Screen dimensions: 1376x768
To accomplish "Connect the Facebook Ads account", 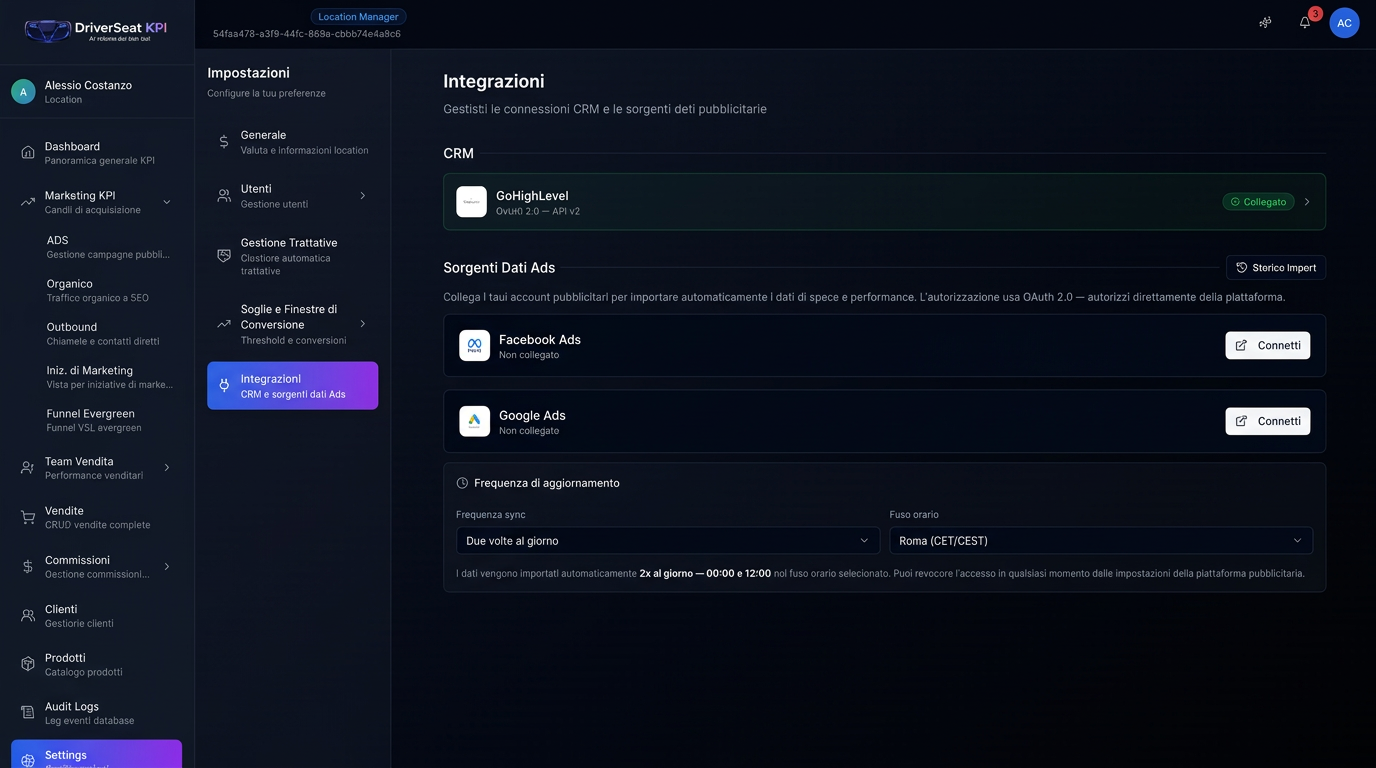I will click(x=1267, y=345).
